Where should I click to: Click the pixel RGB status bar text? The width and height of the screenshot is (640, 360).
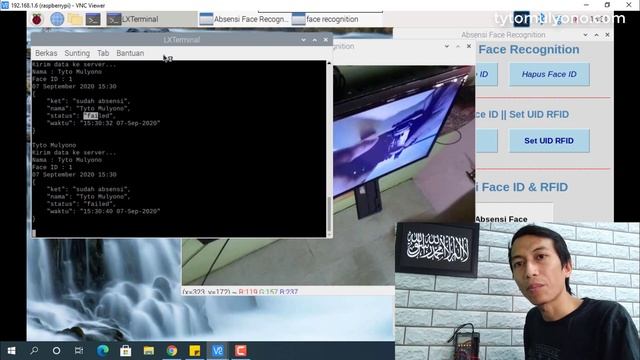240,291
